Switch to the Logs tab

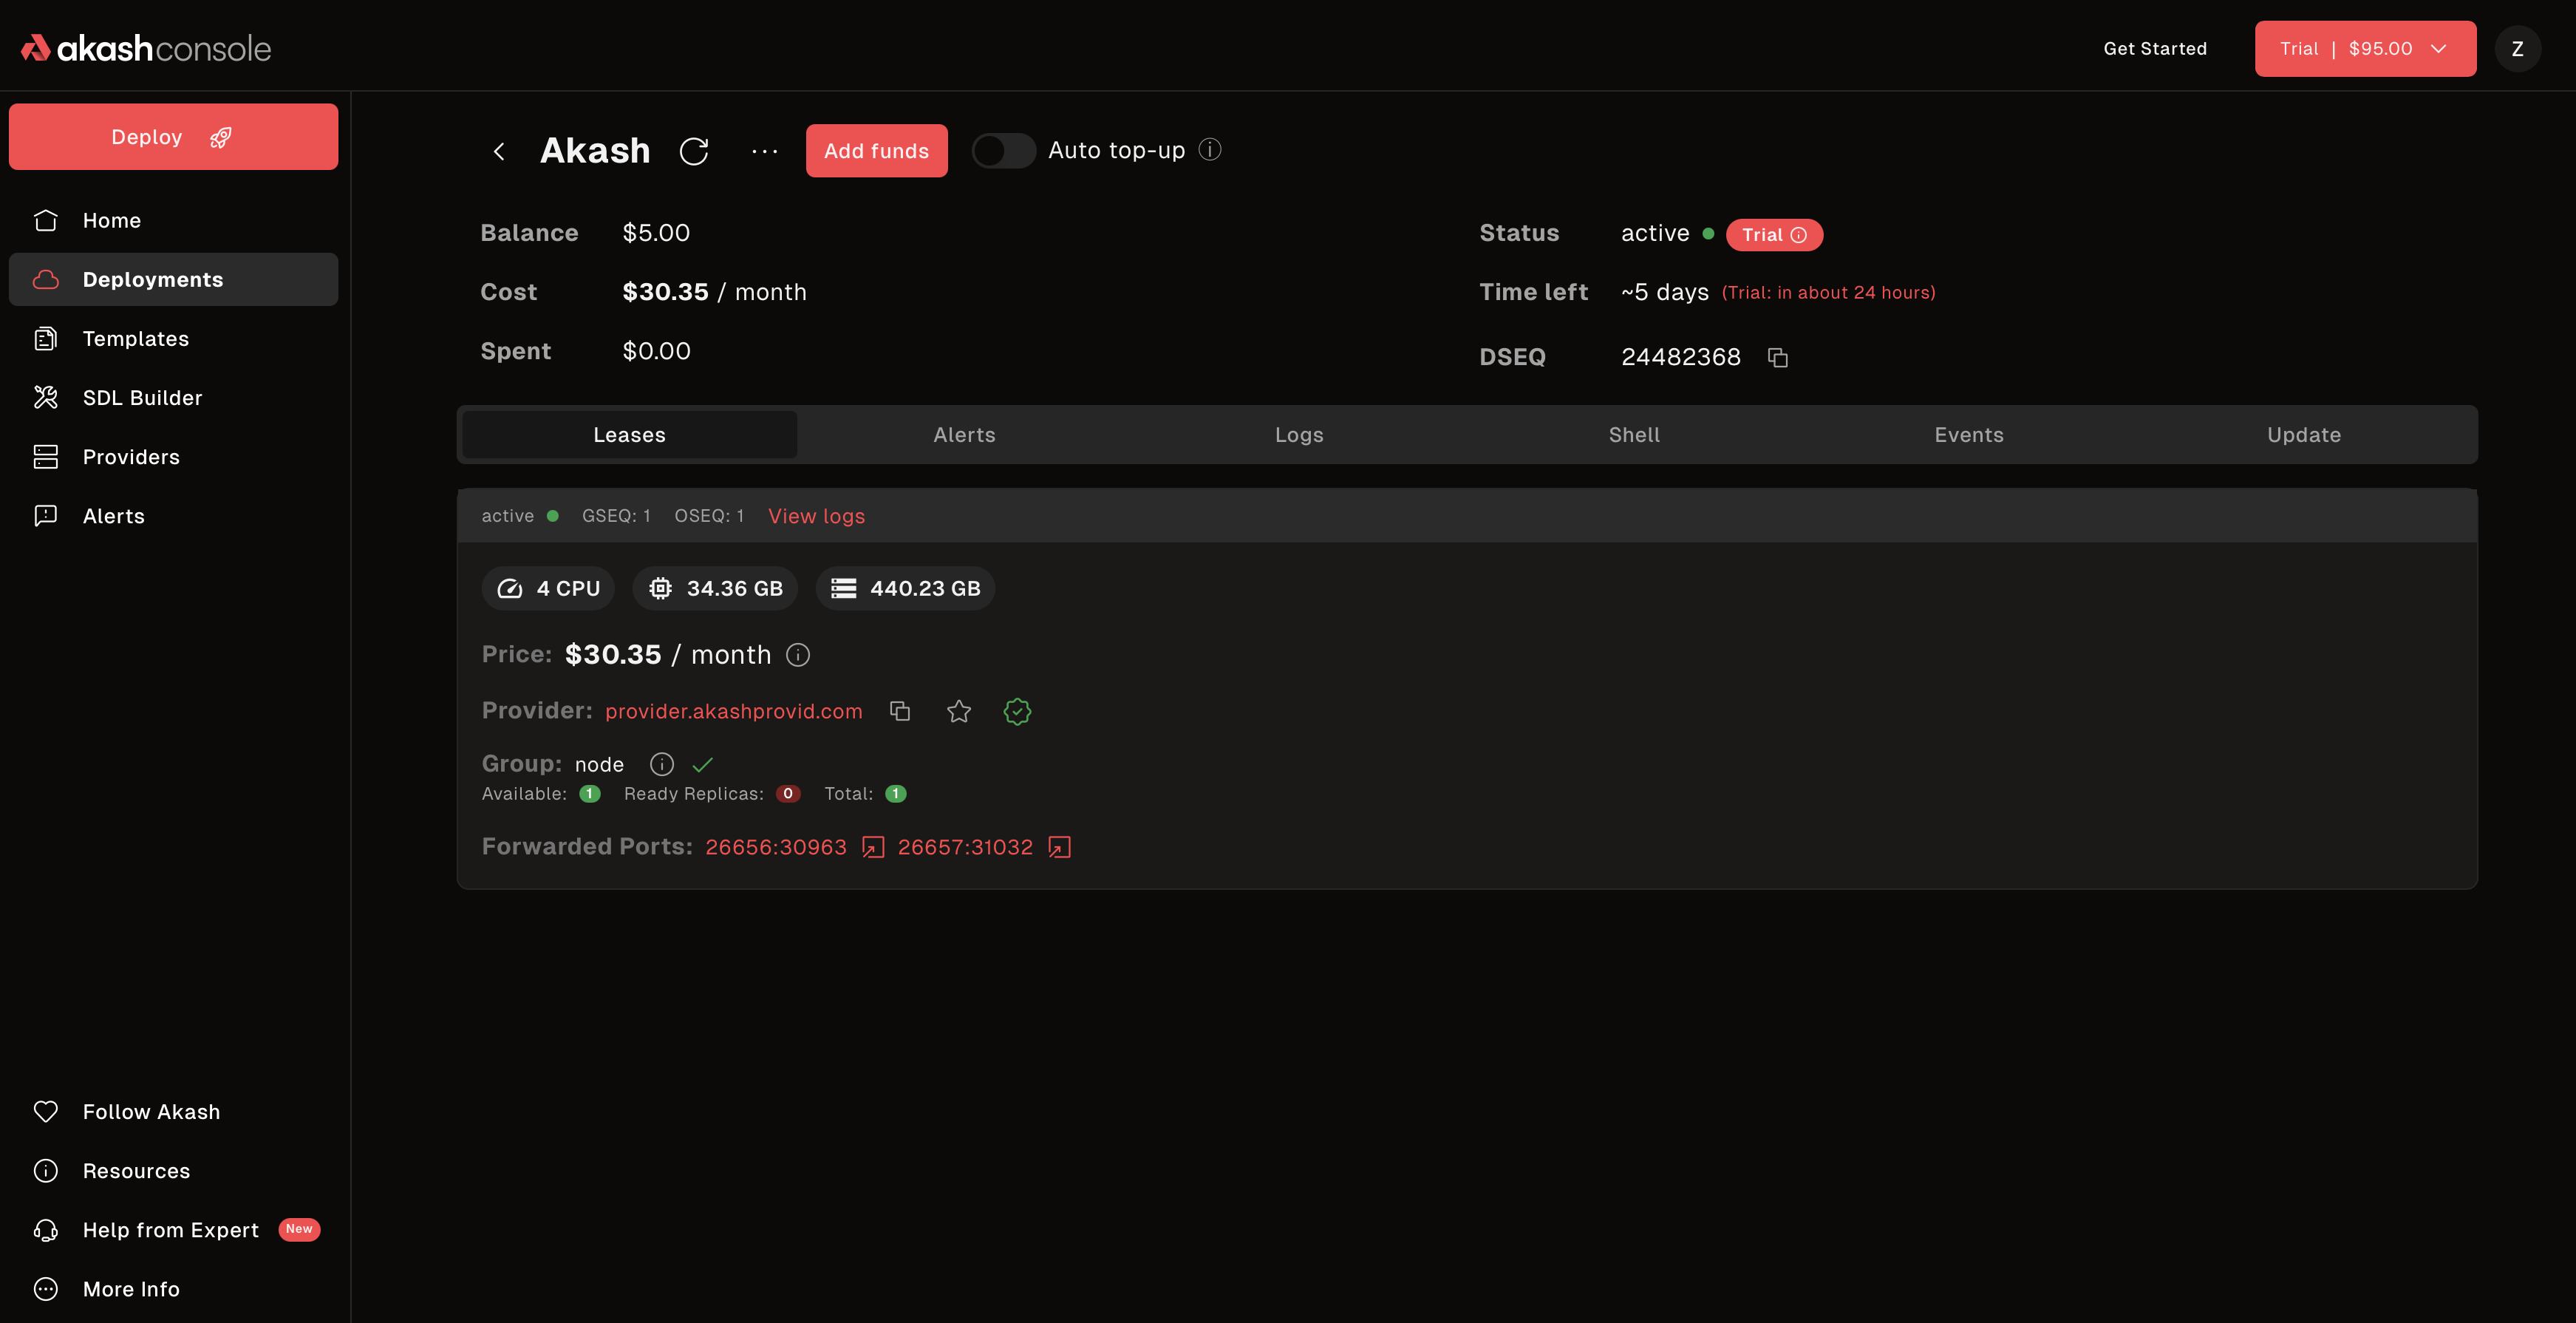[1298, 435]
